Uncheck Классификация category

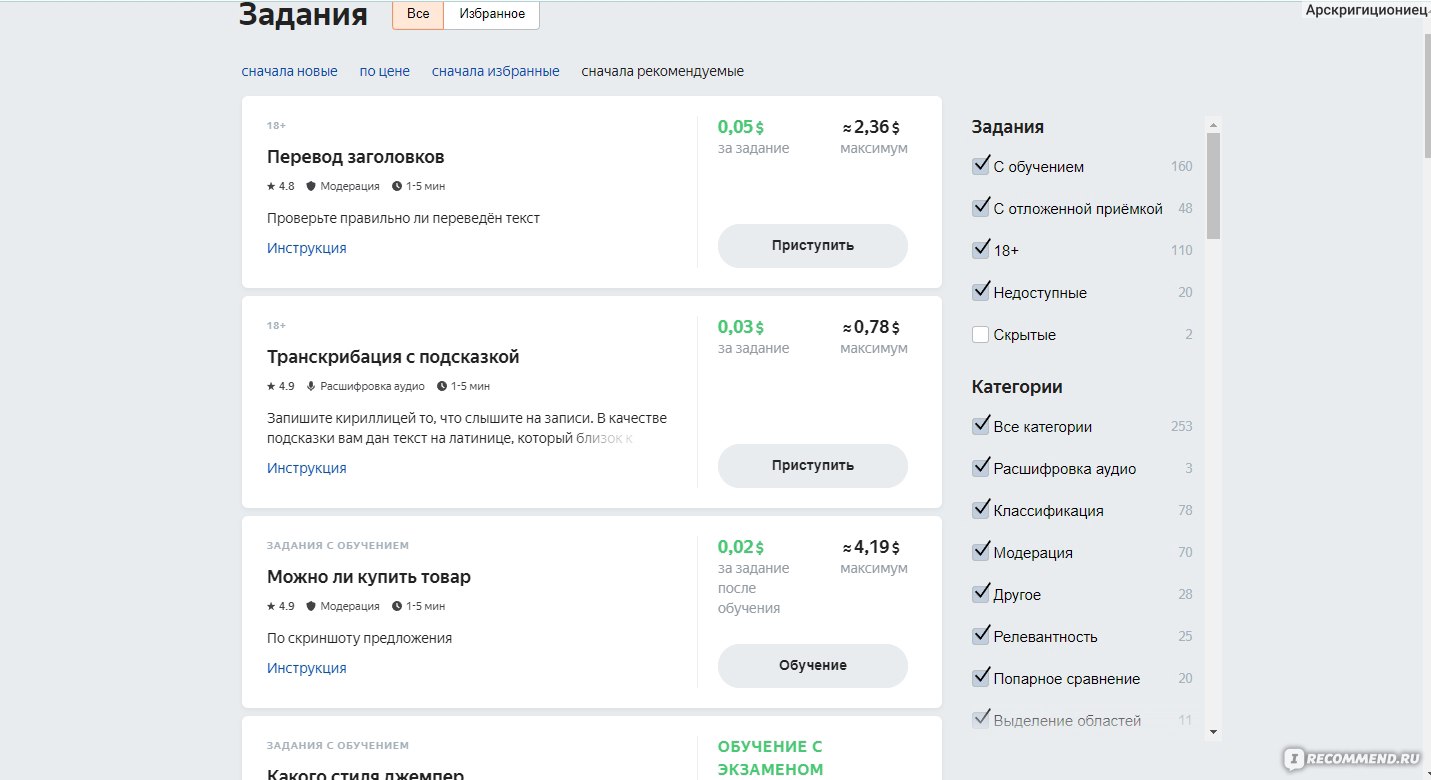(981, 510)
